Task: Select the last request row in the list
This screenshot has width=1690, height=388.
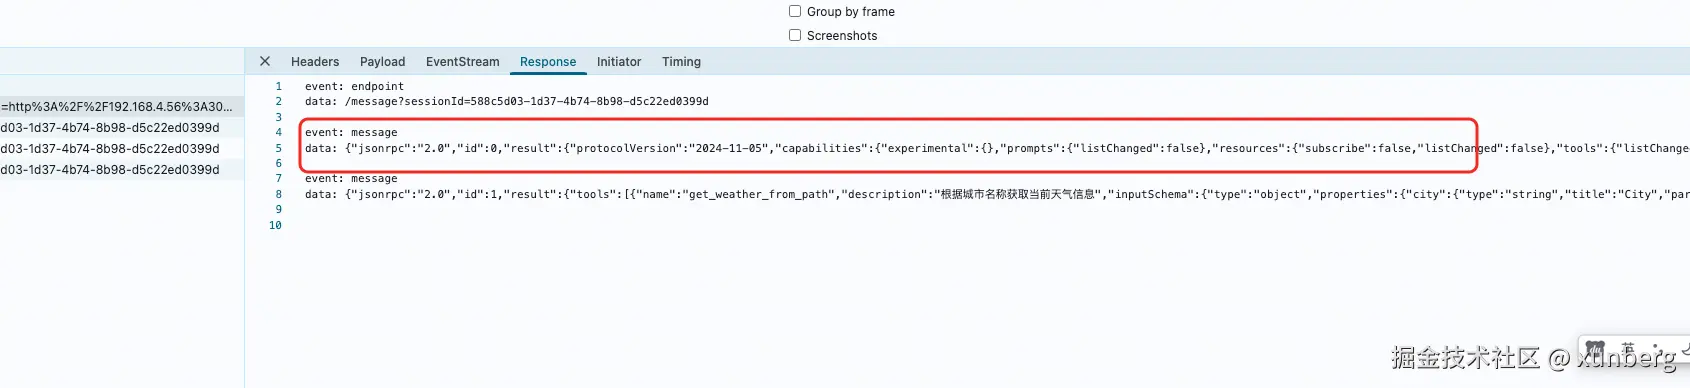Action: [121, 170]
